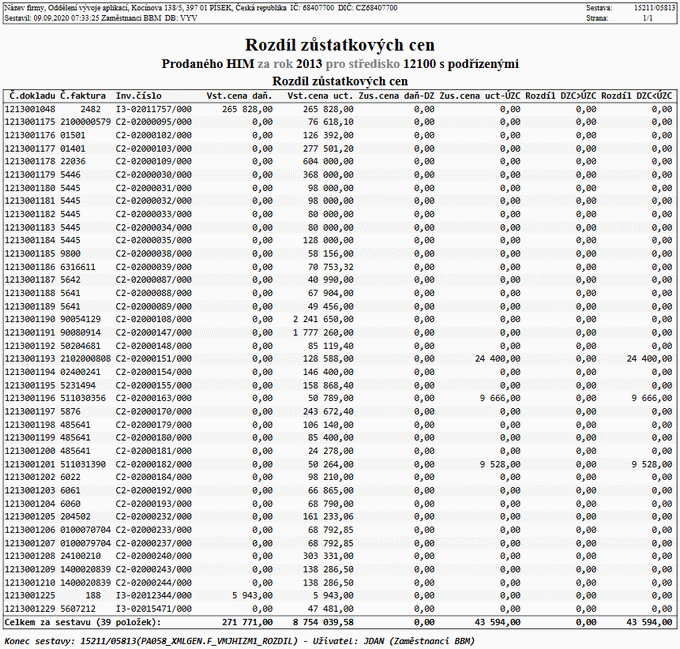
Task: Click invoice number 6022
Action: (x=70, y=477)
